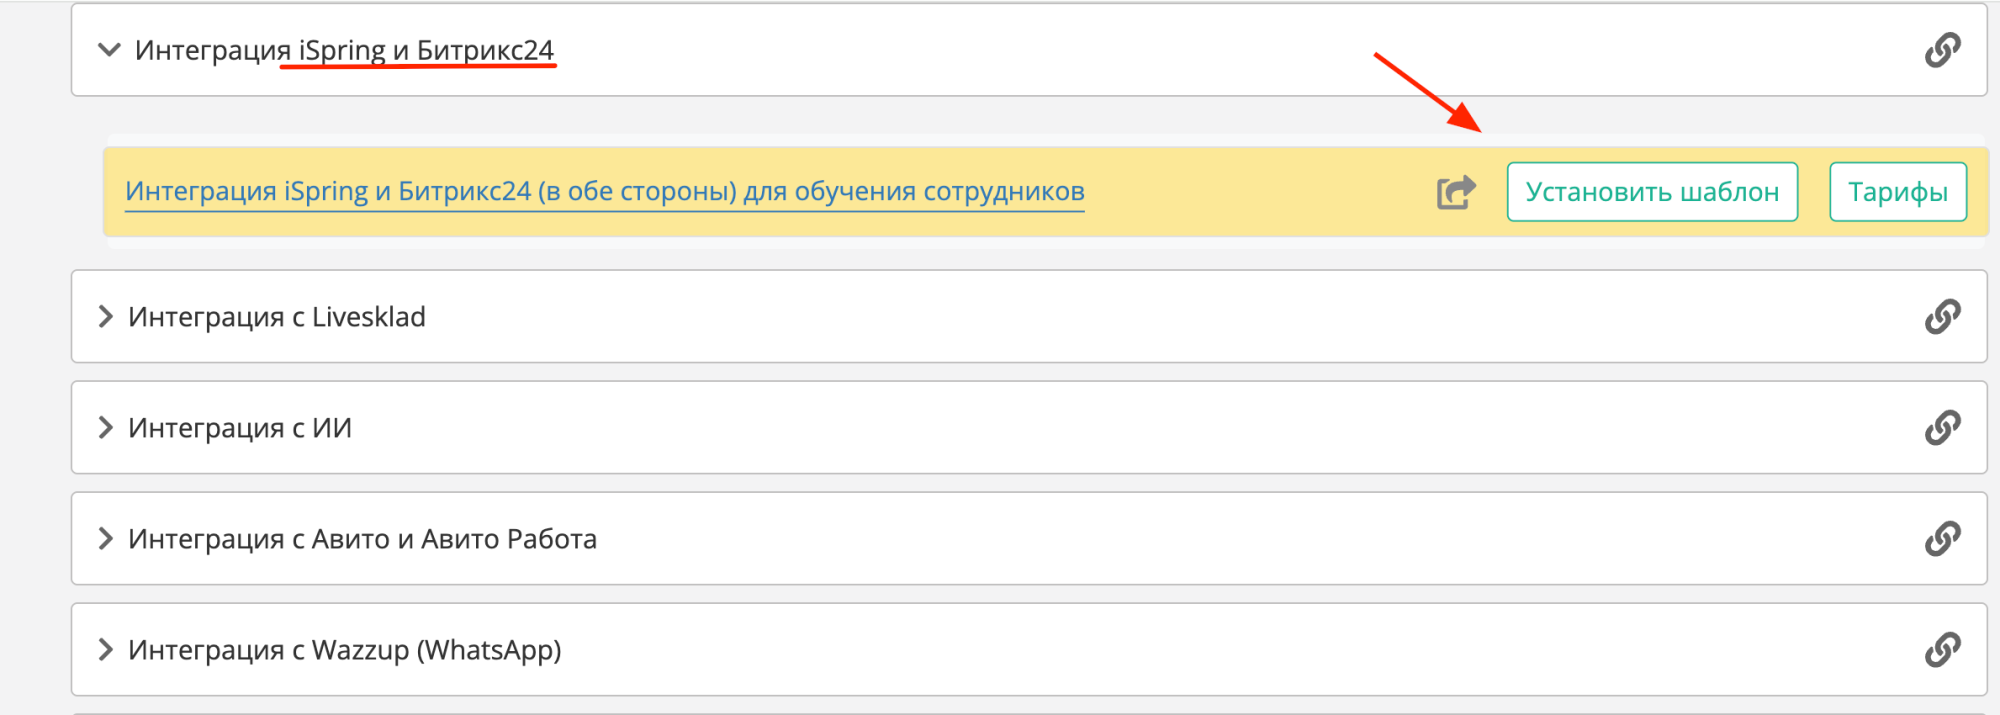Click the Интеграция iSpring и Битрикс24 header title
This screenshot has width=2000, height=715.
344,50
